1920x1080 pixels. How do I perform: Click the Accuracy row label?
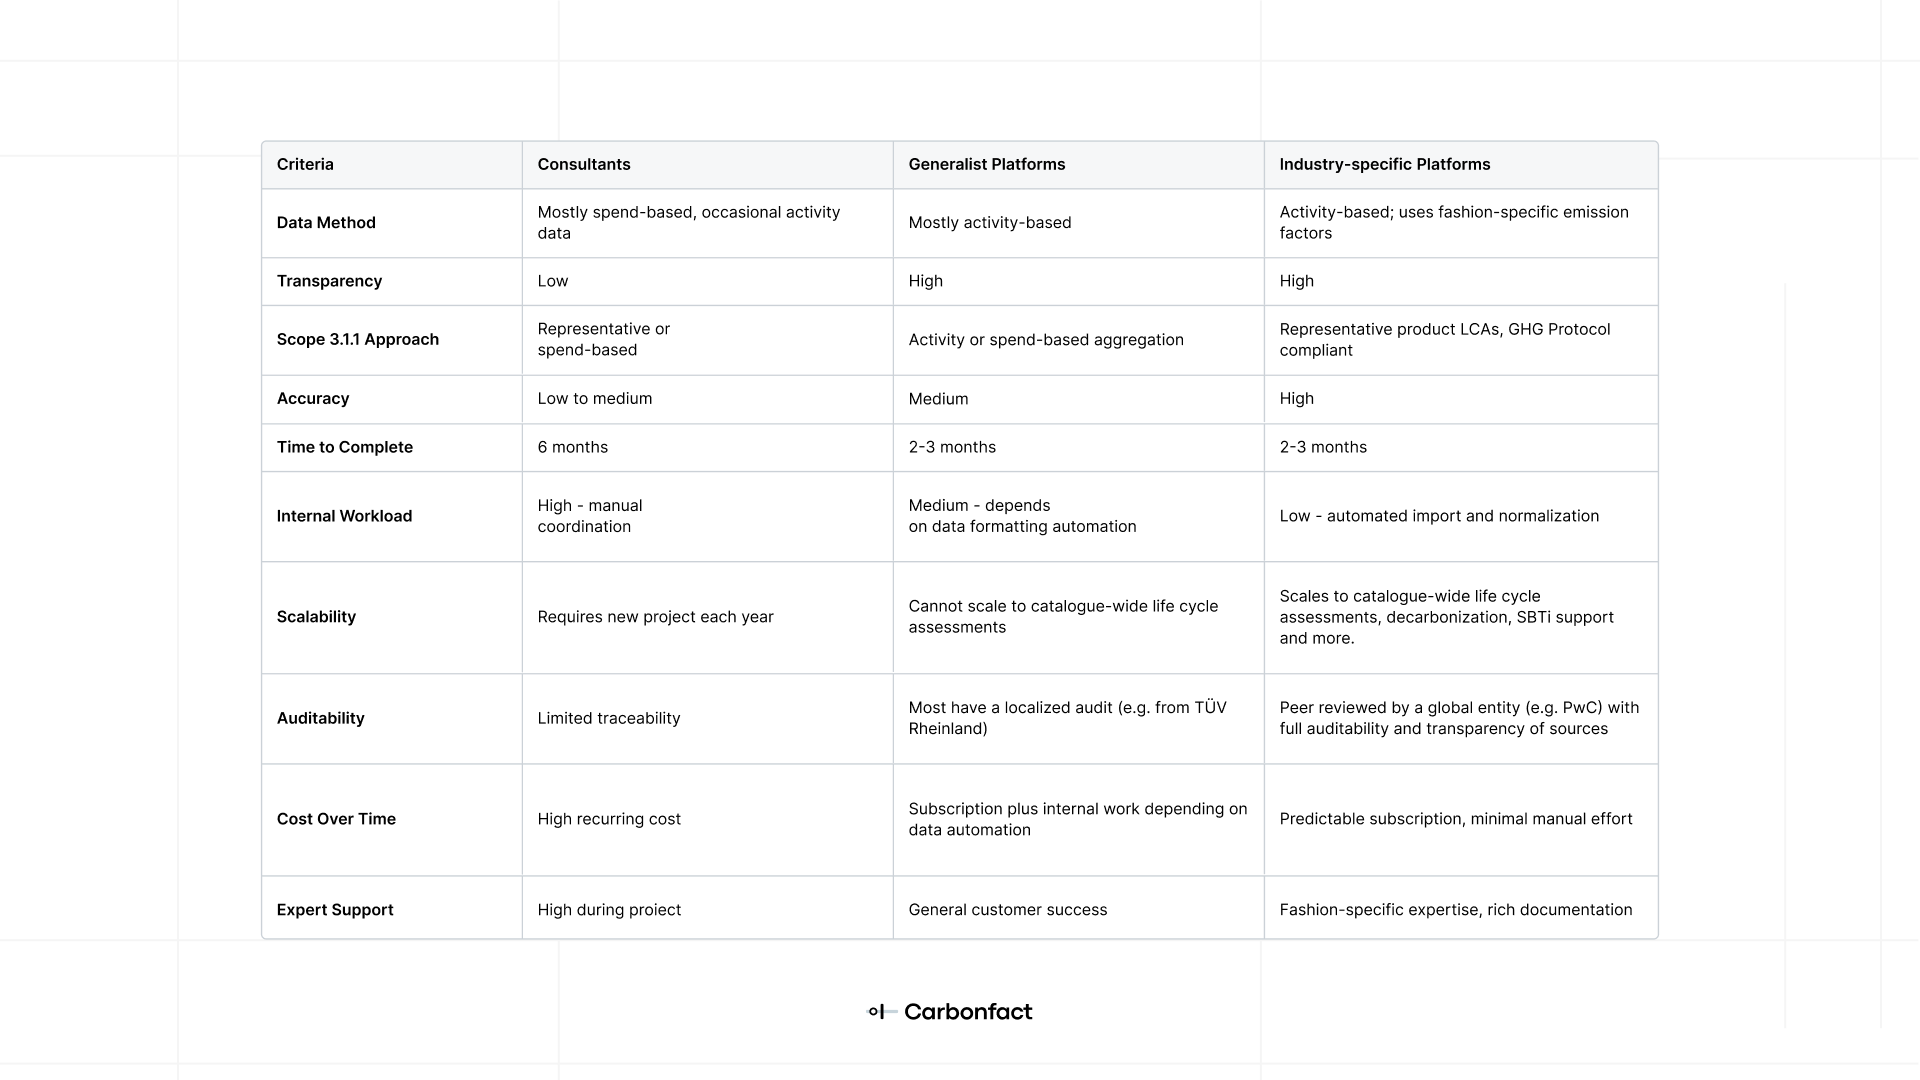pyautogui.click(x=313, y=399)
